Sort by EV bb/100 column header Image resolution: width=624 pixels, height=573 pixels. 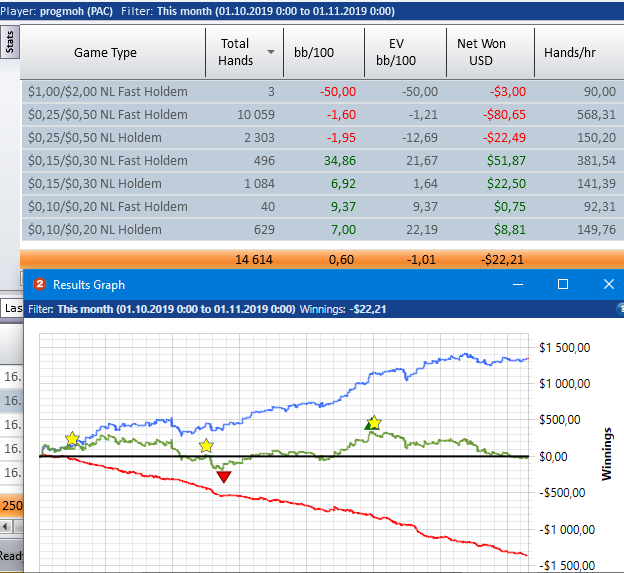click(x=405, y=53)
